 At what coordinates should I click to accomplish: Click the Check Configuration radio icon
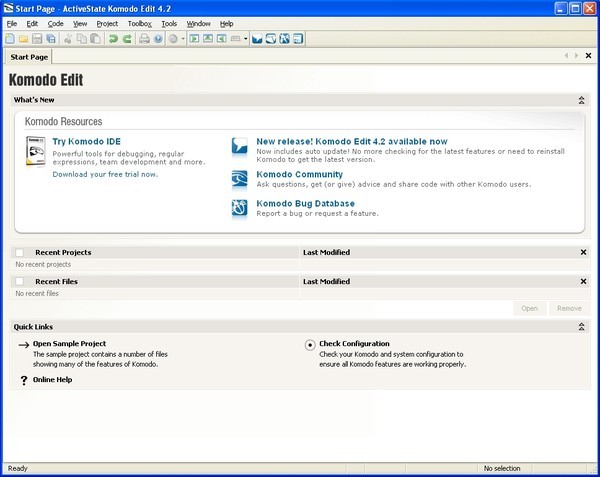310,345
